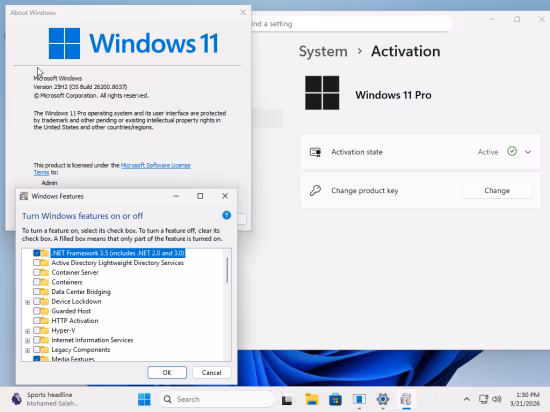The width and height of the screenshot is (550, 412).
Task: Select the Media Features tree row
Action: pos(73,359)
